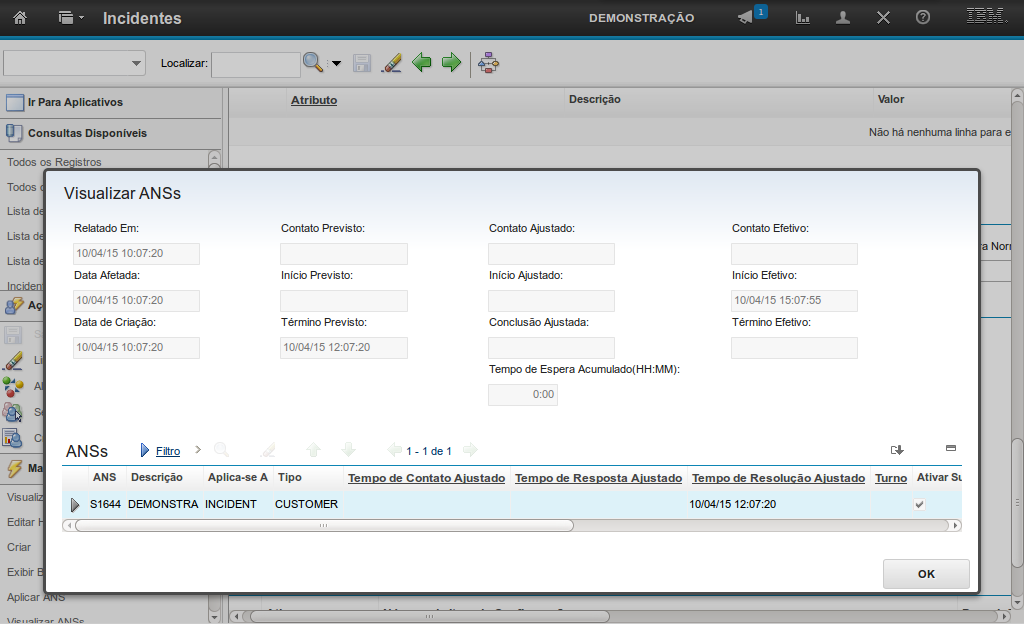Sort by Tempo de Resolução Ajustado column
Viewport: 1024px width, 624px height.
(778, 478)
